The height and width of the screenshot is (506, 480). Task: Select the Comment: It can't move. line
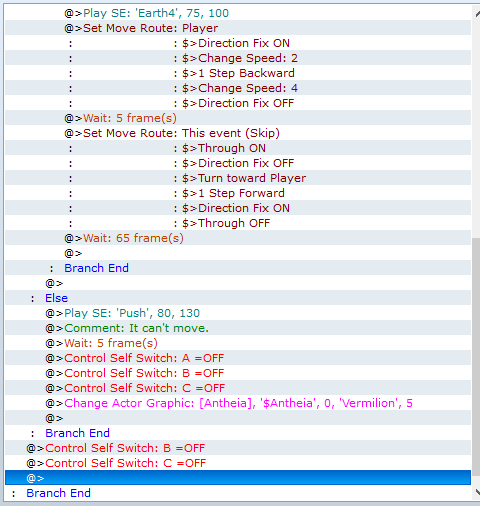click(x=238, y=328)
